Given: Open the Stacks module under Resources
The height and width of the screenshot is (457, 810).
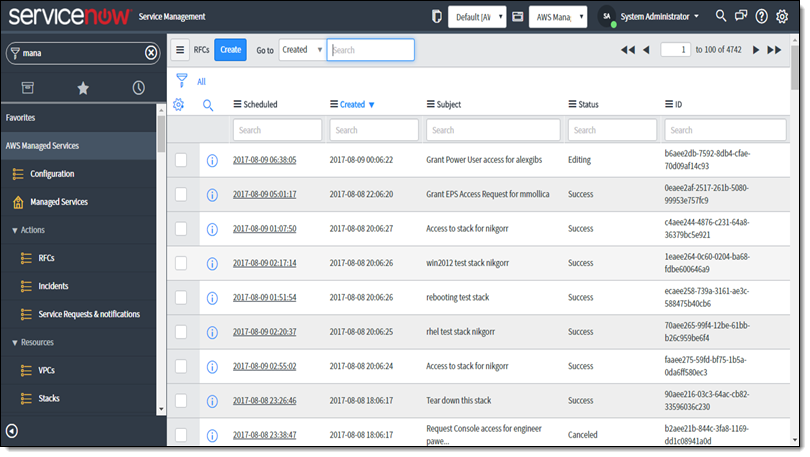Looking at the screenshot, I should tap(49, 398).
